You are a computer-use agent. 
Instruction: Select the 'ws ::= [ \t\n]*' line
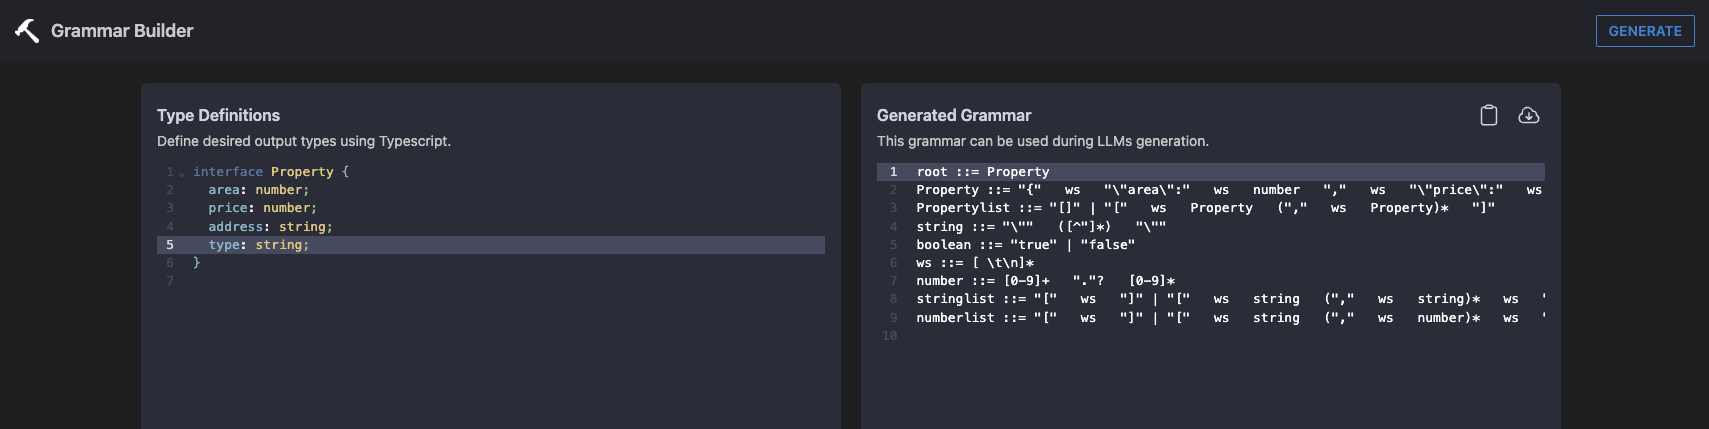tap(975, 263)
